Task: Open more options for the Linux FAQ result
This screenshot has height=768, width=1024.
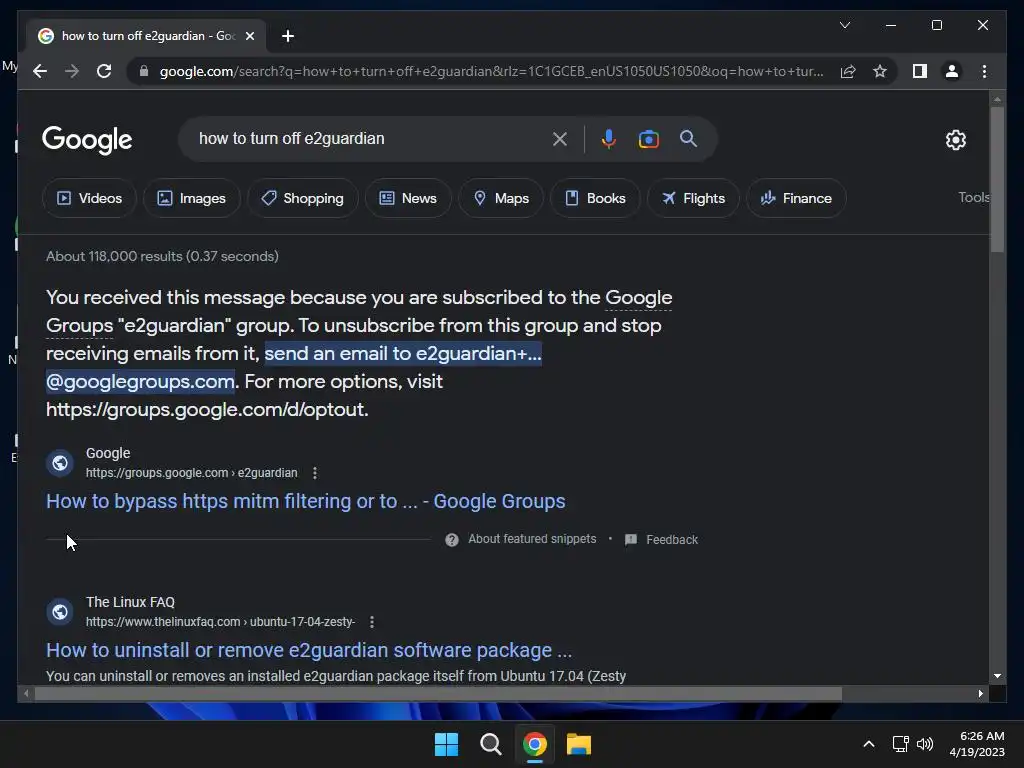Action: click(372, 622)
